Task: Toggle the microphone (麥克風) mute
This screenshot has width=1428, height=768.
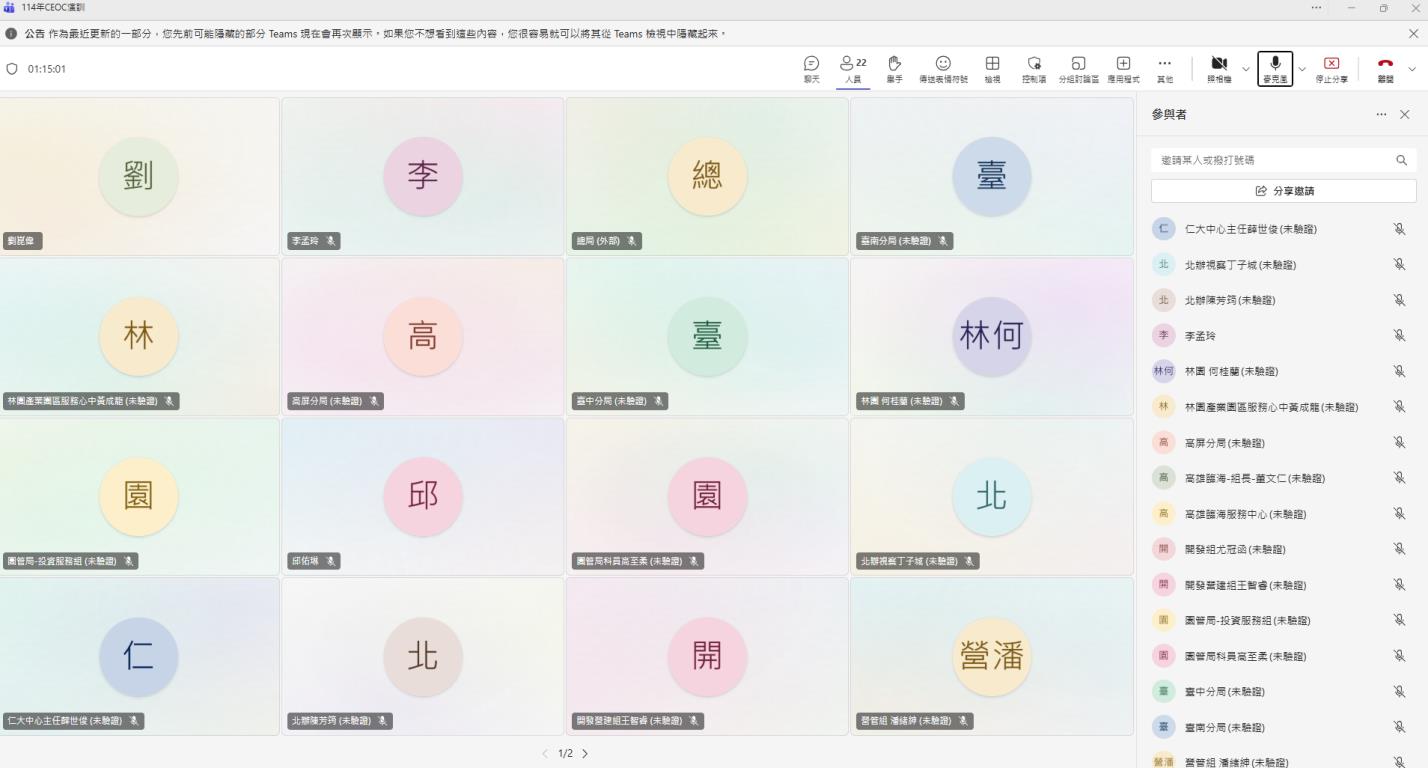Action: [x=1275, y=68]
